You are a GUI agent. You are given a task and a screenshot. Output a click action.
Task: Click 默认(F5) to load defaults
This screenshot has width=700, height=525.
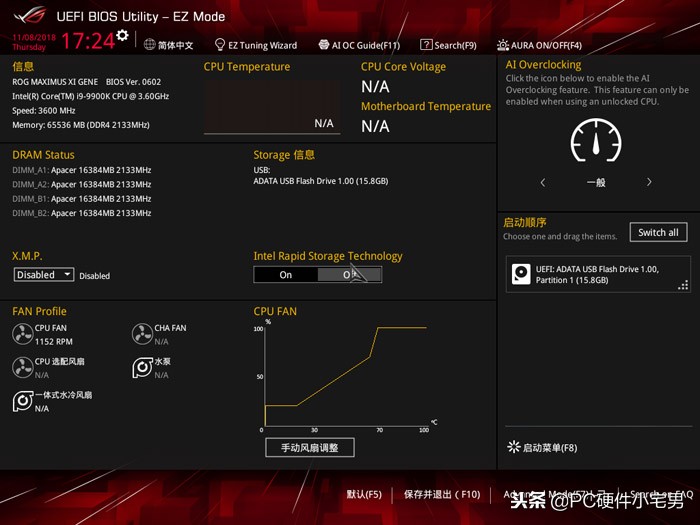click(x=364, y=494)
